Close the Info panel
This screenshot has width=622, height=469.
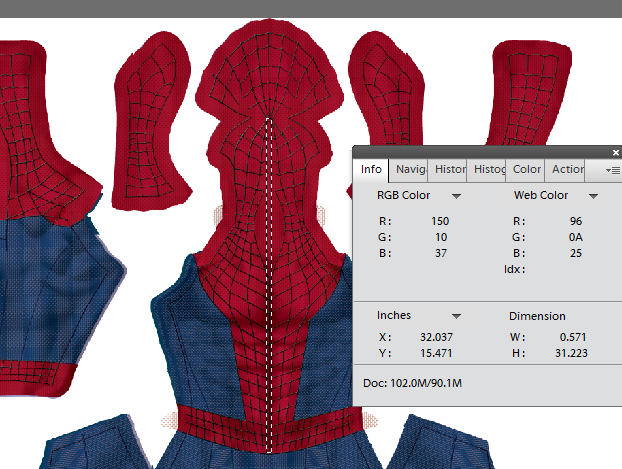(x=616, y=152)
